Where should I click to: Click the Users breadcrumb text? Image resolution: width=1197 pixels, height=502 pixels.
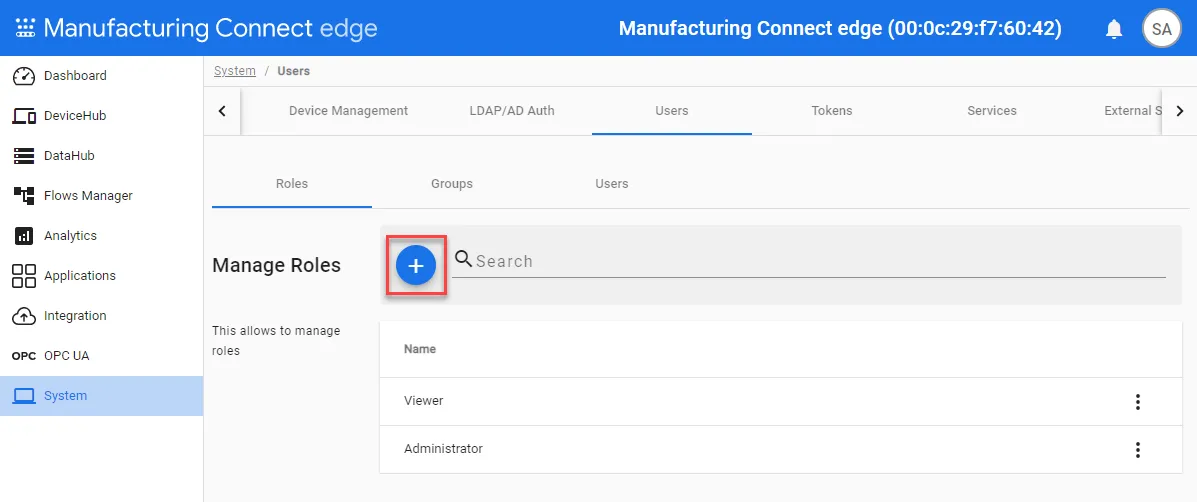(x=293, y=71)
